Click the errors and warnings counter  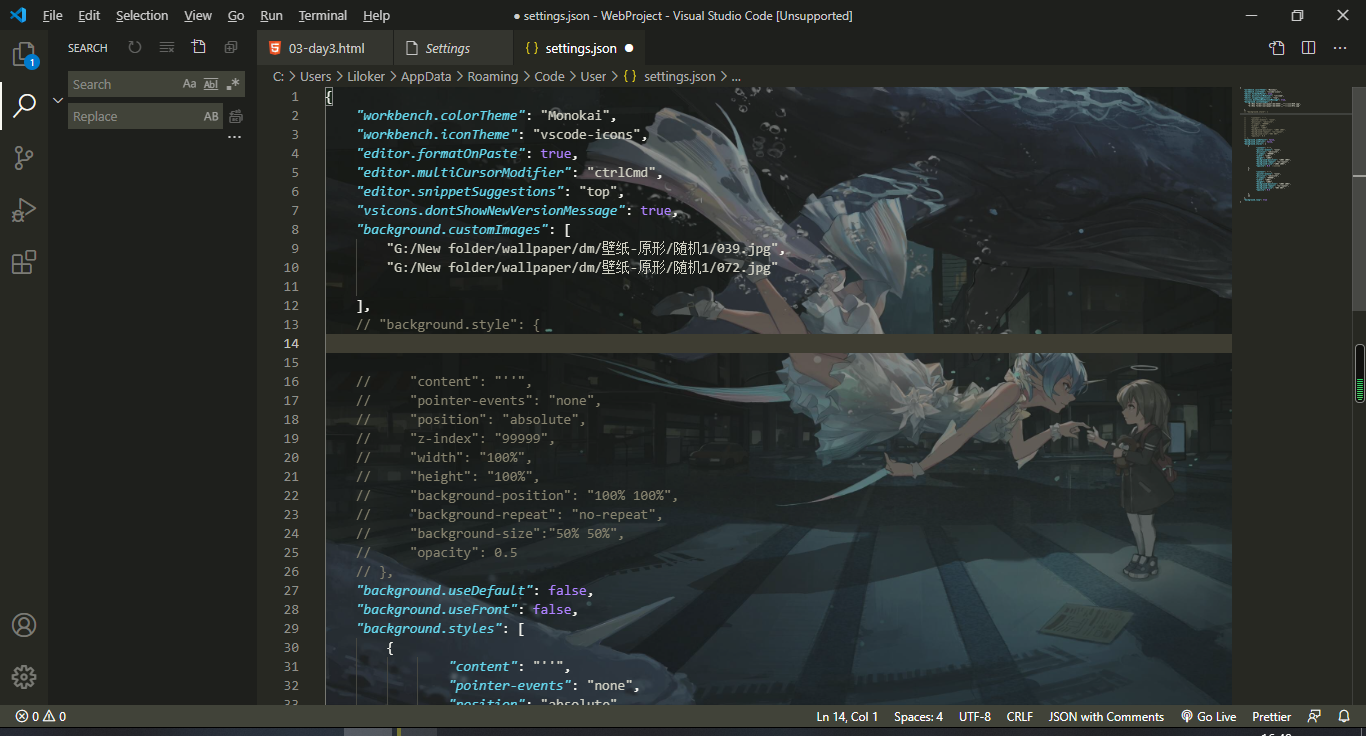click(40, 716)
